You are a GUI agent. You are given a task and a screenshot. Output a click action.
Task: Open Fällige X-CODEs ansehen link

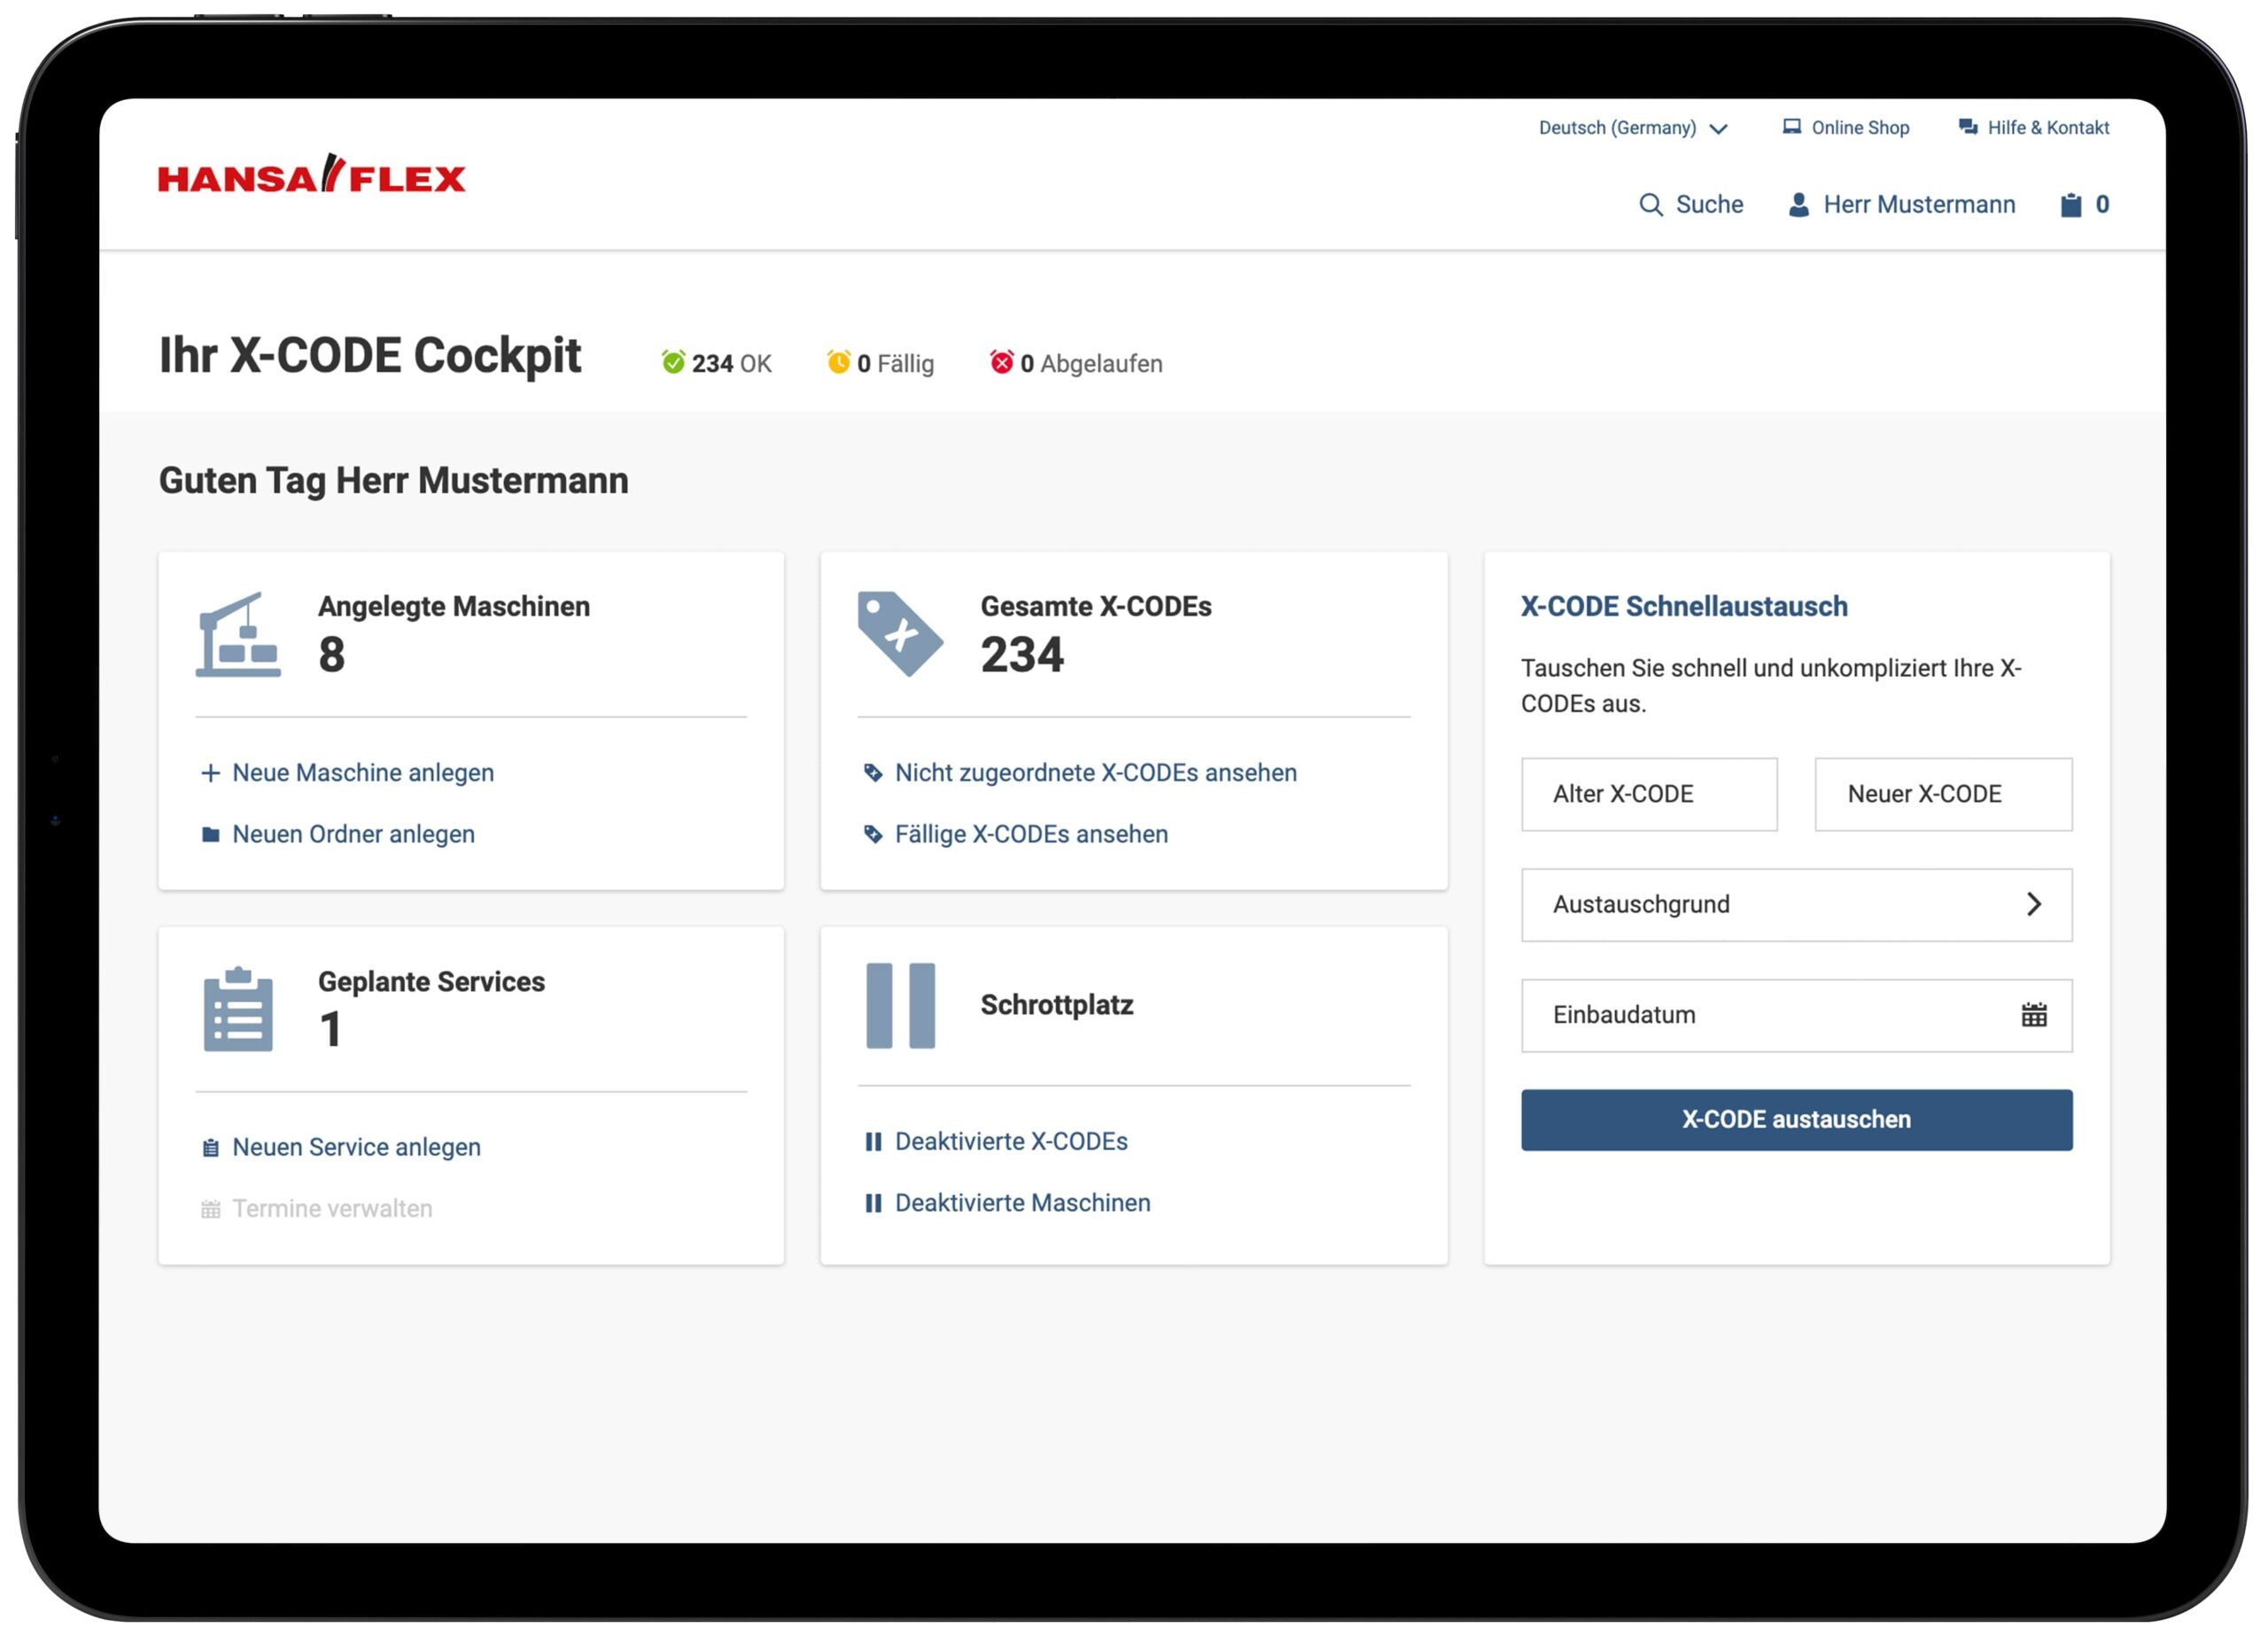[1030, 834]
